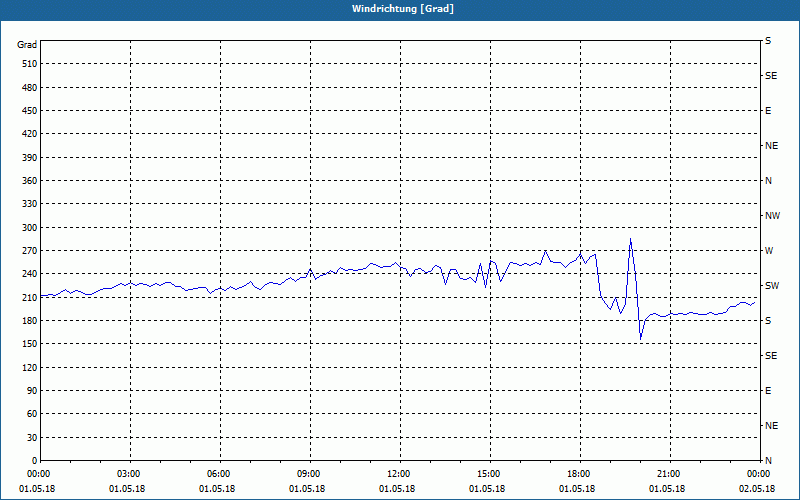The image size is (800, 500).
Task: Click the blue line's highest spike after 18:00
Action: click(x=631, y=238)
